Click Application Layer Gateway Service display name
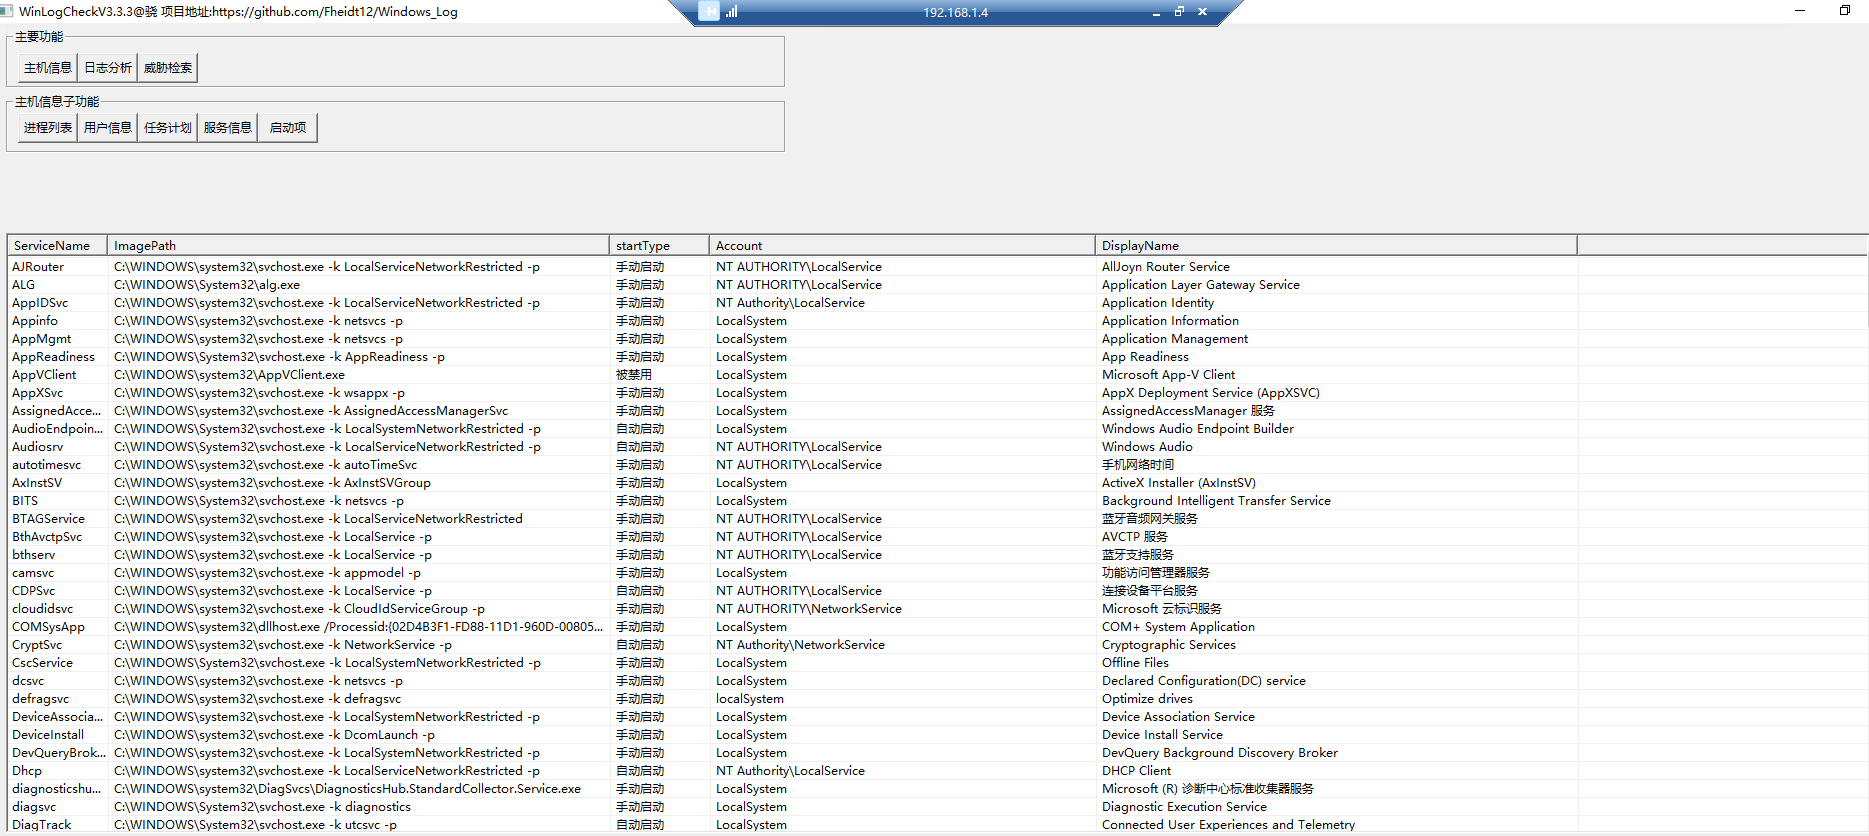Viewport: 1869px width, 836px height. click(x=1201, y=285)
